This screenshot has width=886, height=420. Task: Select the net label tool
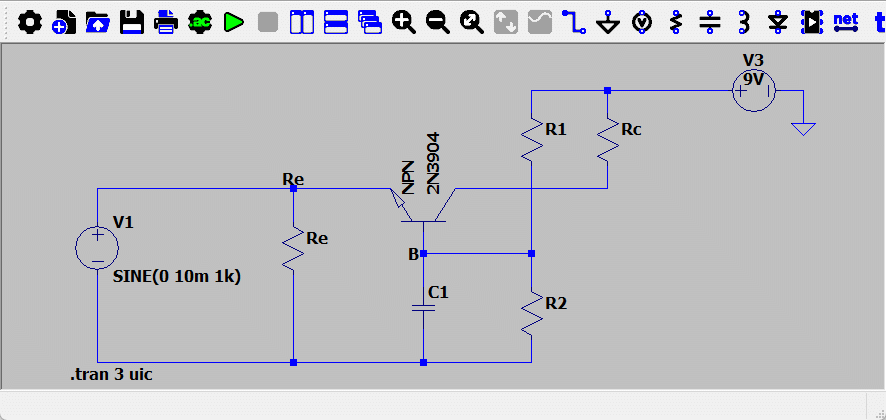pyautogui.click(x=846, y=21)
